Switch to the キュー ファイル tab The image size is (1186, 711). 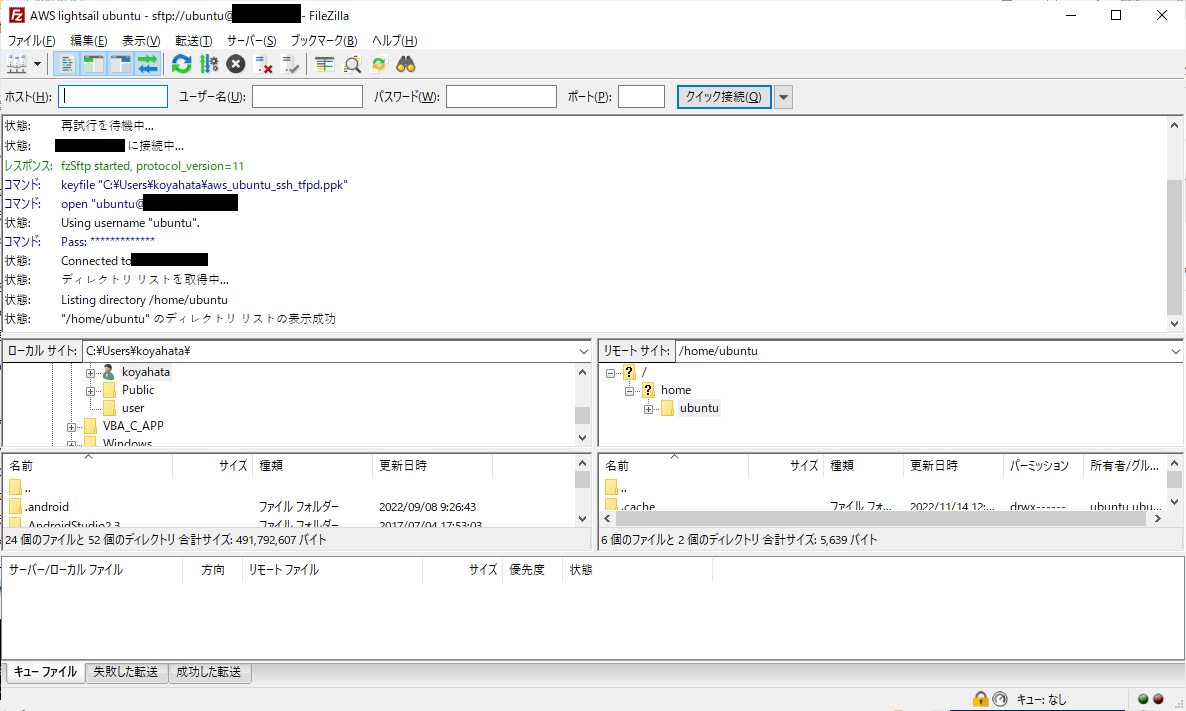pos(45,672)
